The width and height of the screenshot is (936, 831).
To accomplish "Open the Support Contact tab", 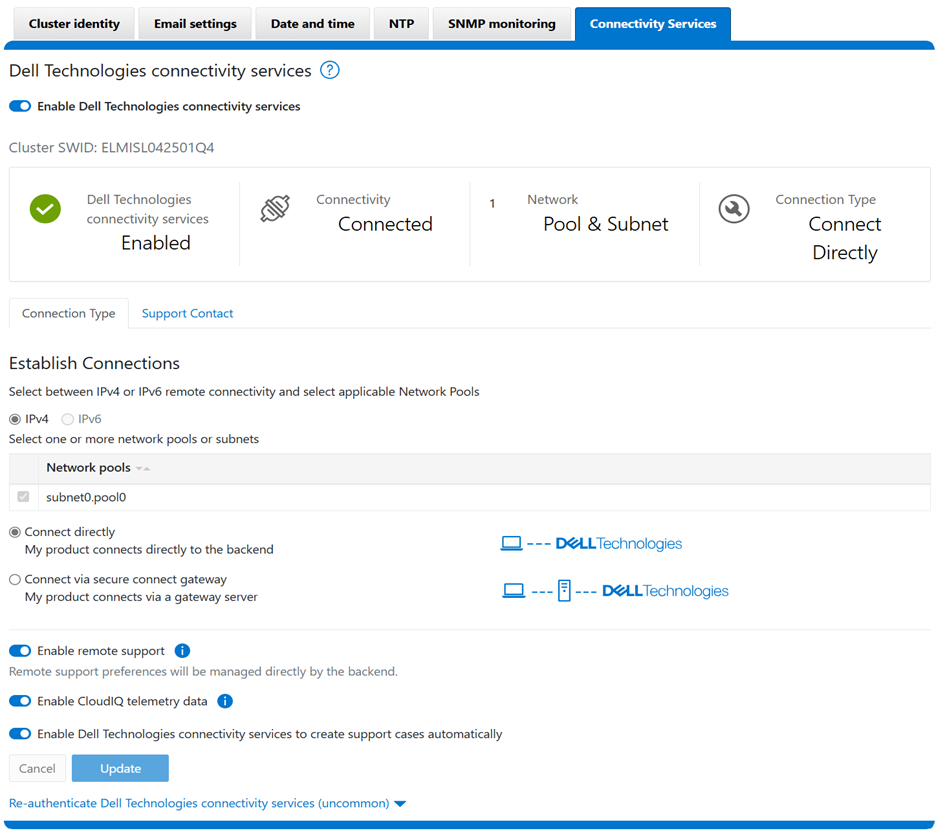I will click(x=187, y=313).
